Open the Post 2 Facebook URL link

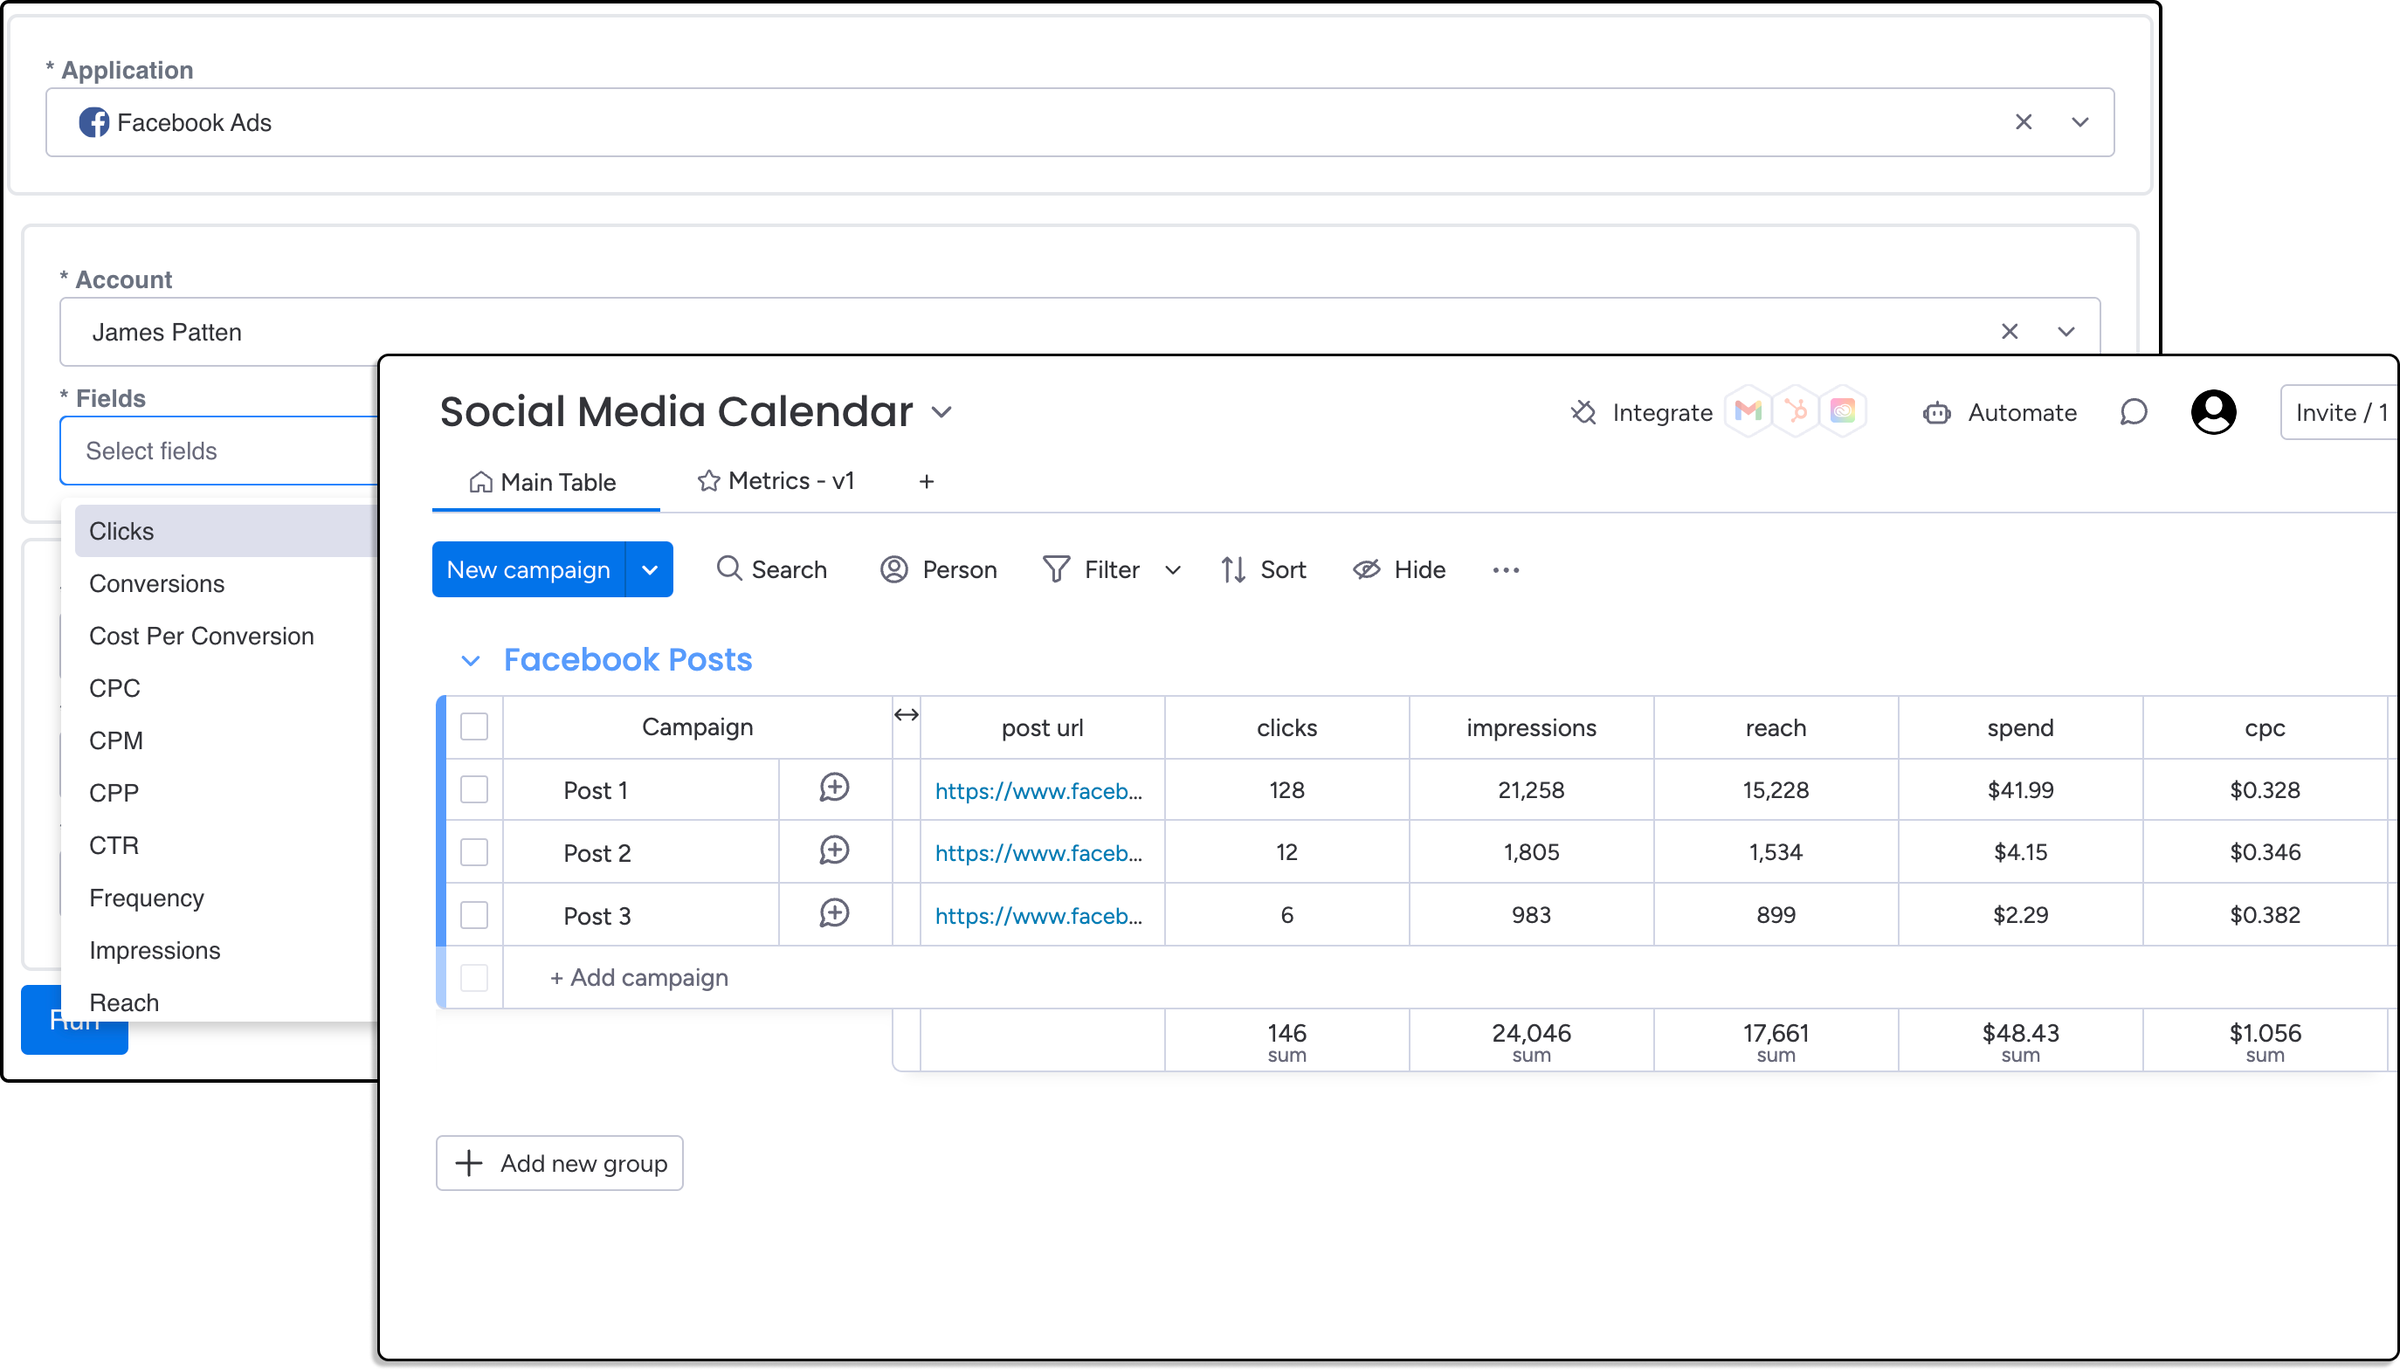(1038, 853)
